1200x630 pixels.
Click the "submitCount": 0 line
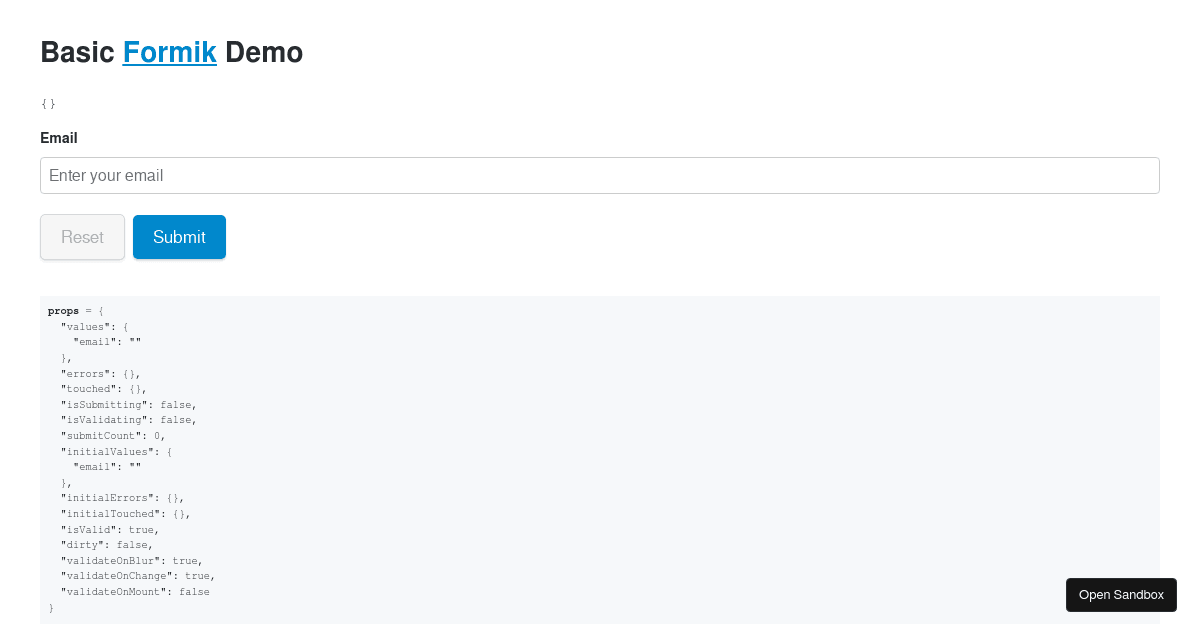[x=113, y=436]
